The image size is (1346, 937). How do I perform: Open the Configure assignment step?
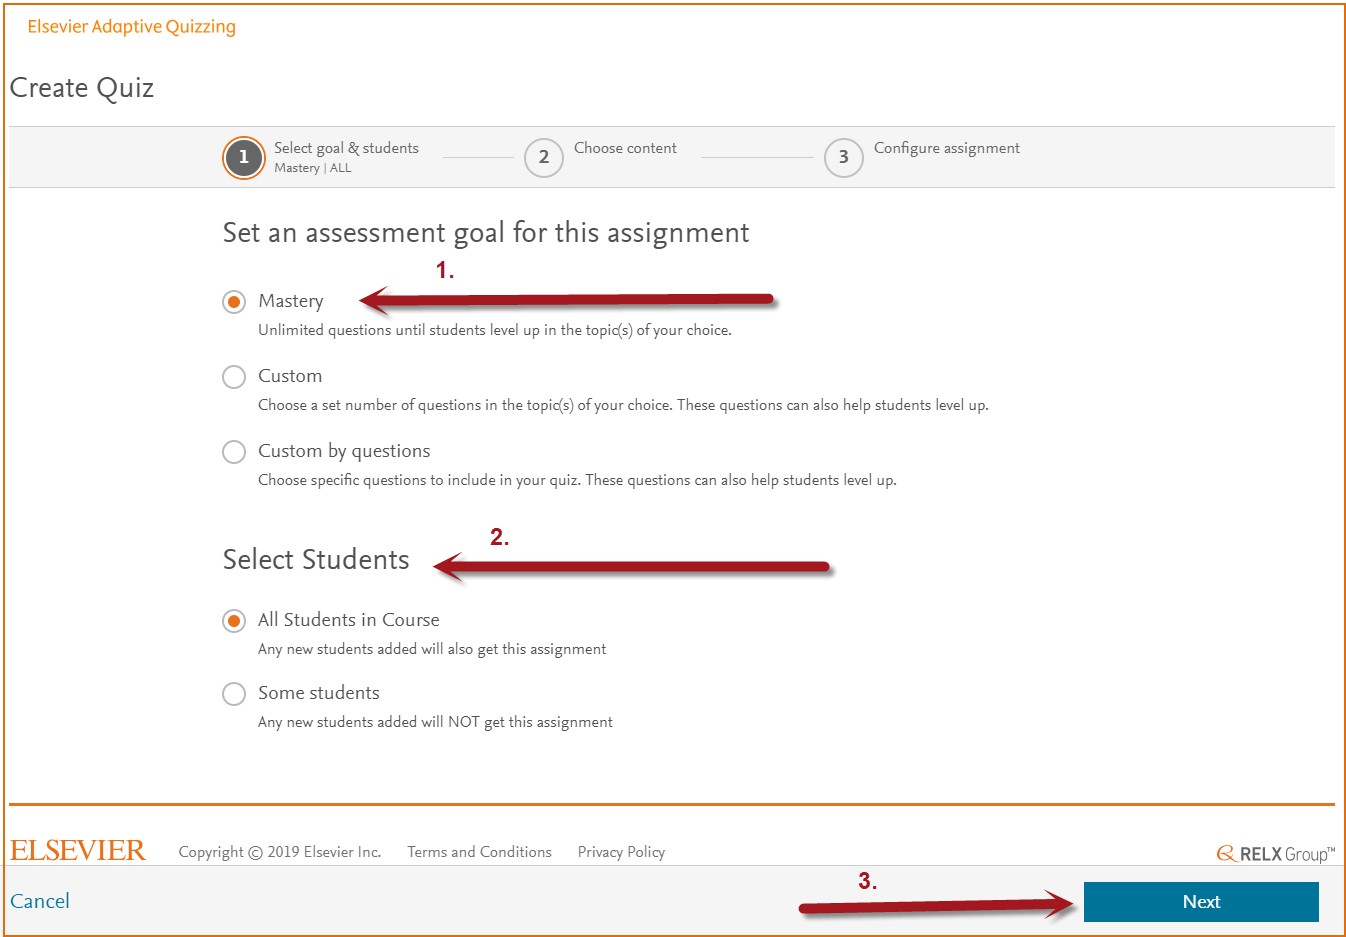pos(946,147)
